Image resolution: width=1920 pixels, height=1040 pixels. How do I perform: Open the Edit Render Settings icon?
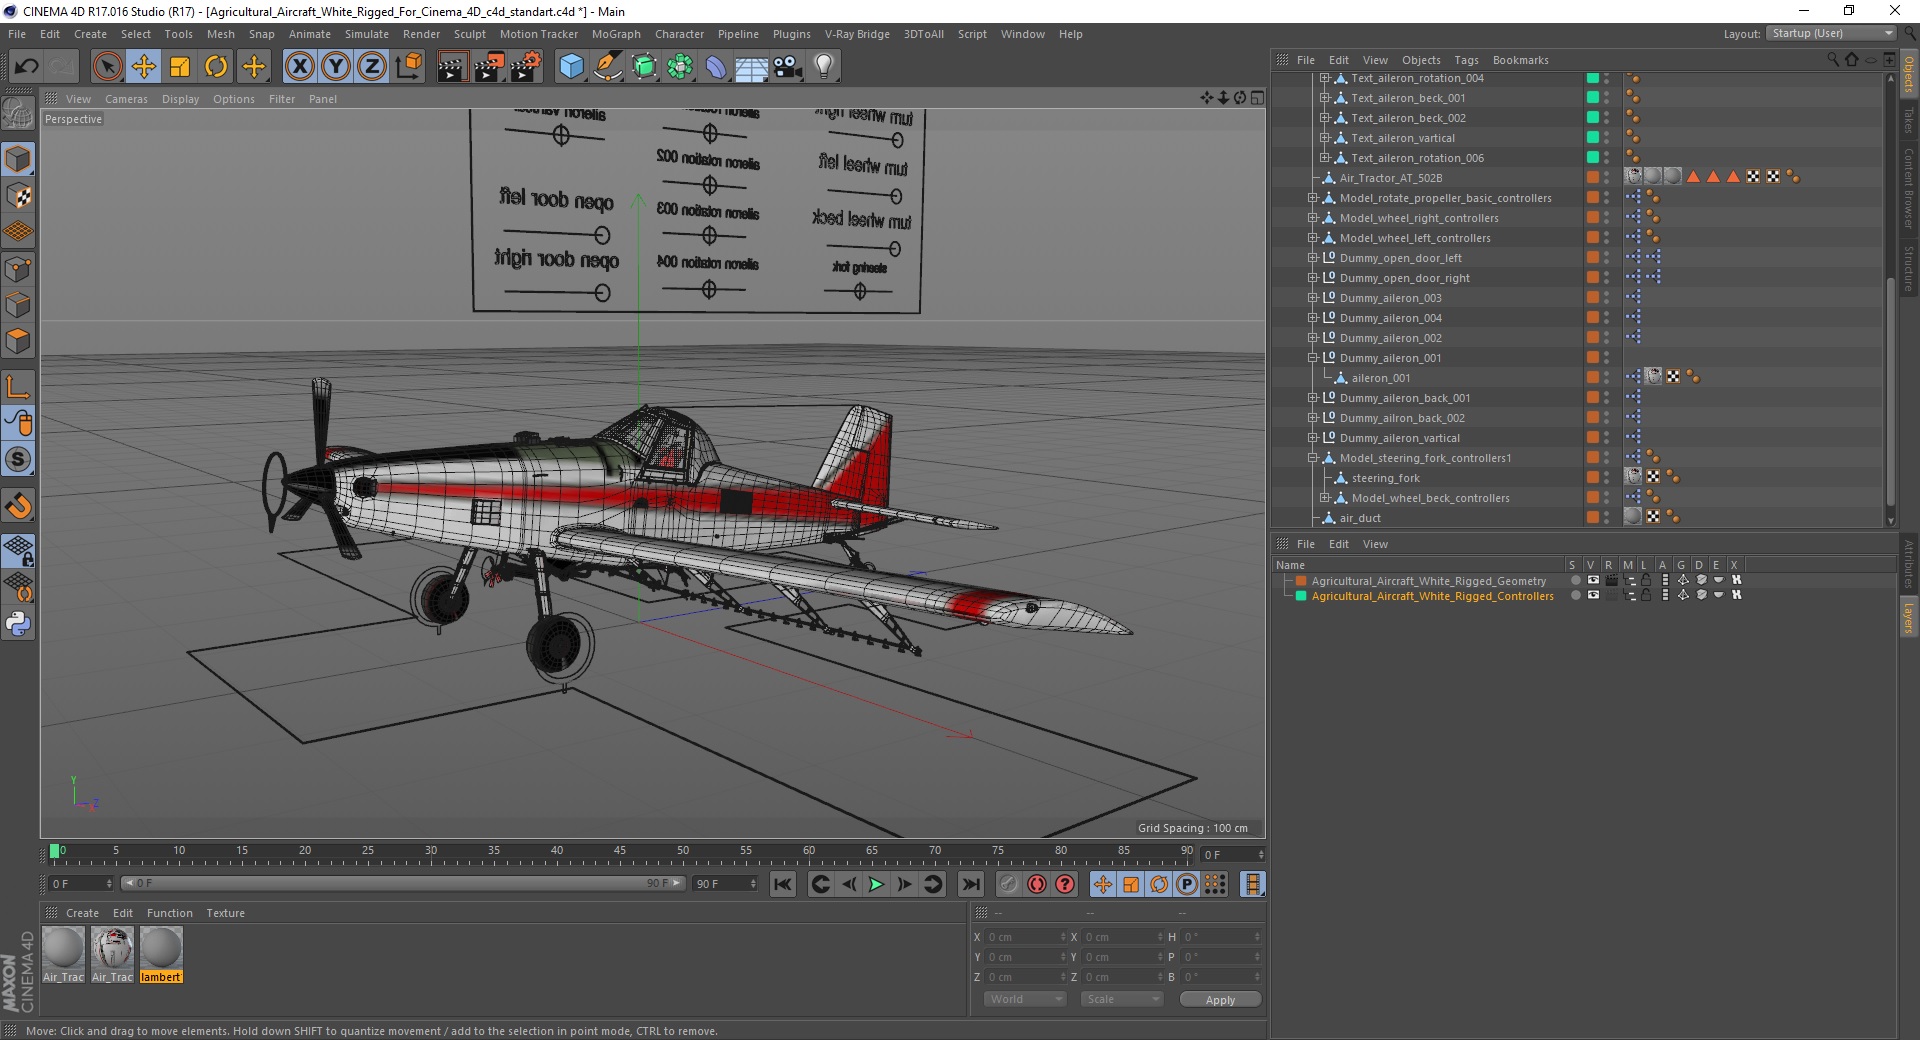tap(526, 67)
